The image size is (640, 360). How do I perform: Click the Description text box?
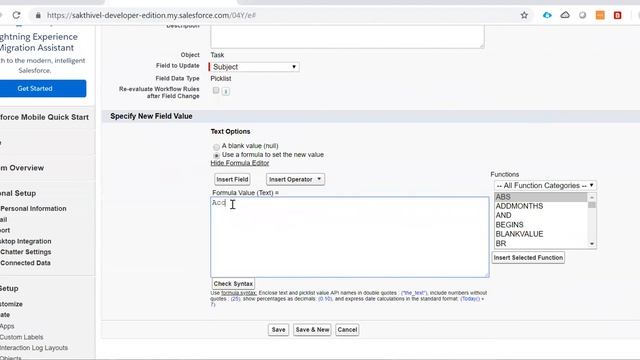pos(347,37)
